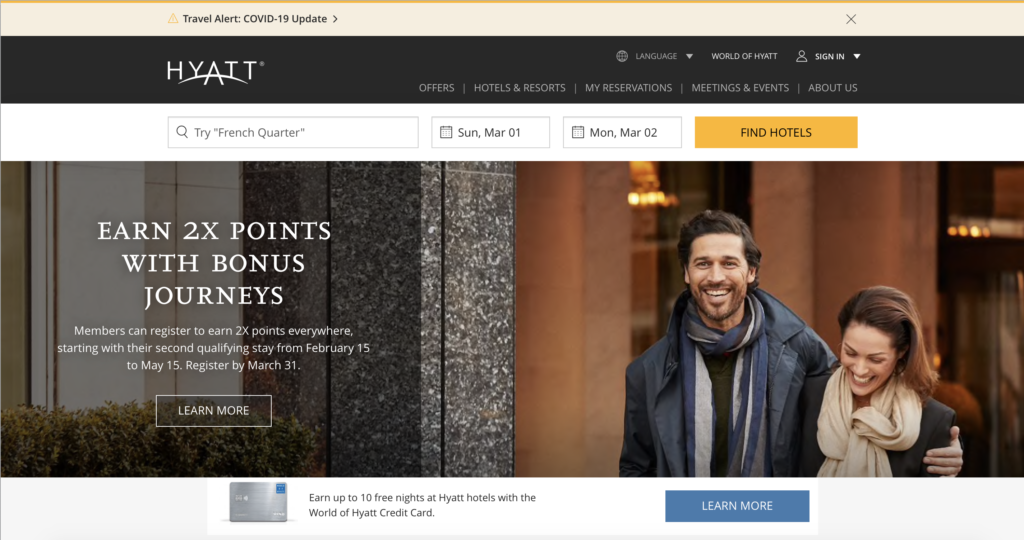Screen dimensions: 1024x540
Task: Focus the destination search field
Action: pyautogui.click(x=293, y=133)
